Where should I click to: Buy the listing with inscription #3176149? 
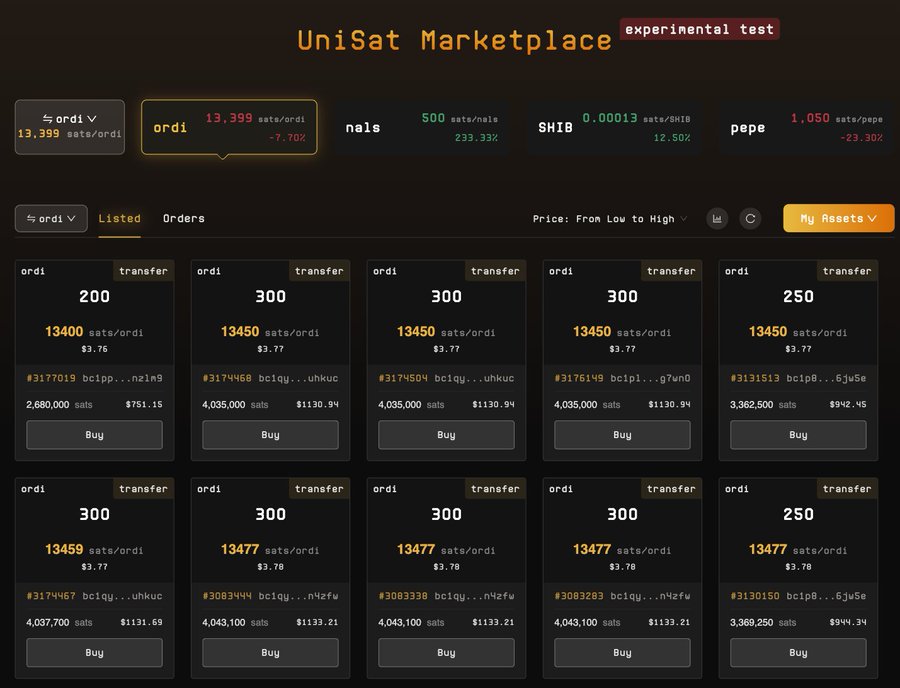click(622, 435)
